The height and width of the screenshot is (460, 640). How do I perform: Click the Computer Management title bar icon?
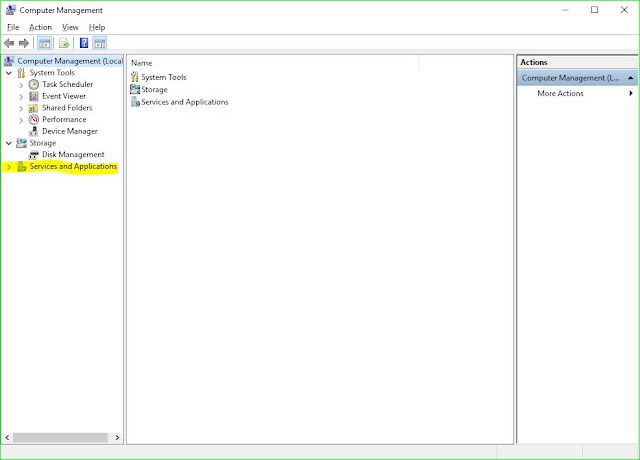(11, 10)
